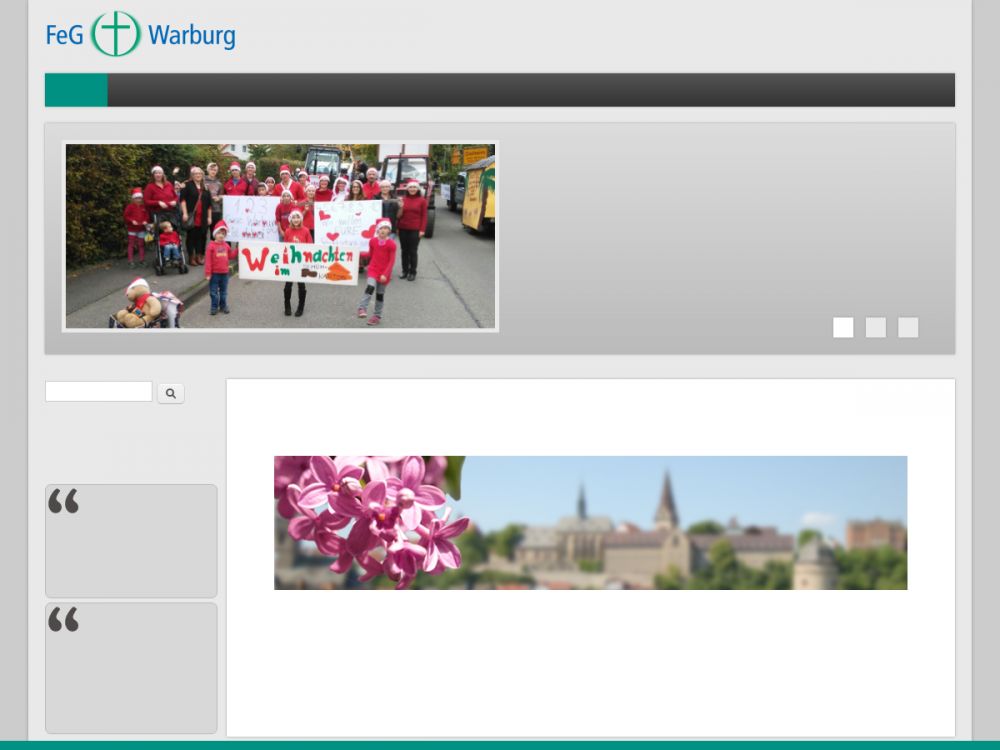
Task: Click the lilac flowers and castle banner image
Action: (590, 522)
